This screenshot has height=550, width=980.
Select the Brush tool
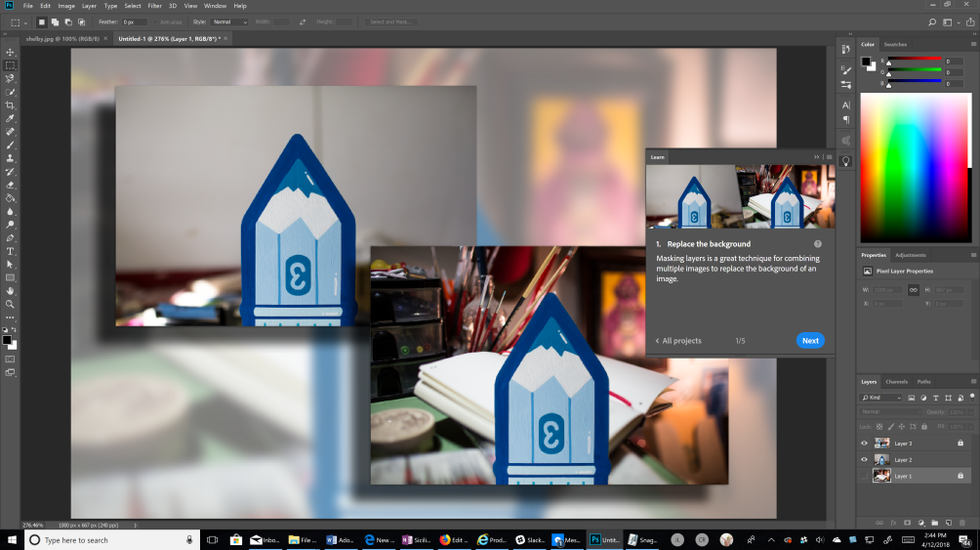[x=10, y=145]
